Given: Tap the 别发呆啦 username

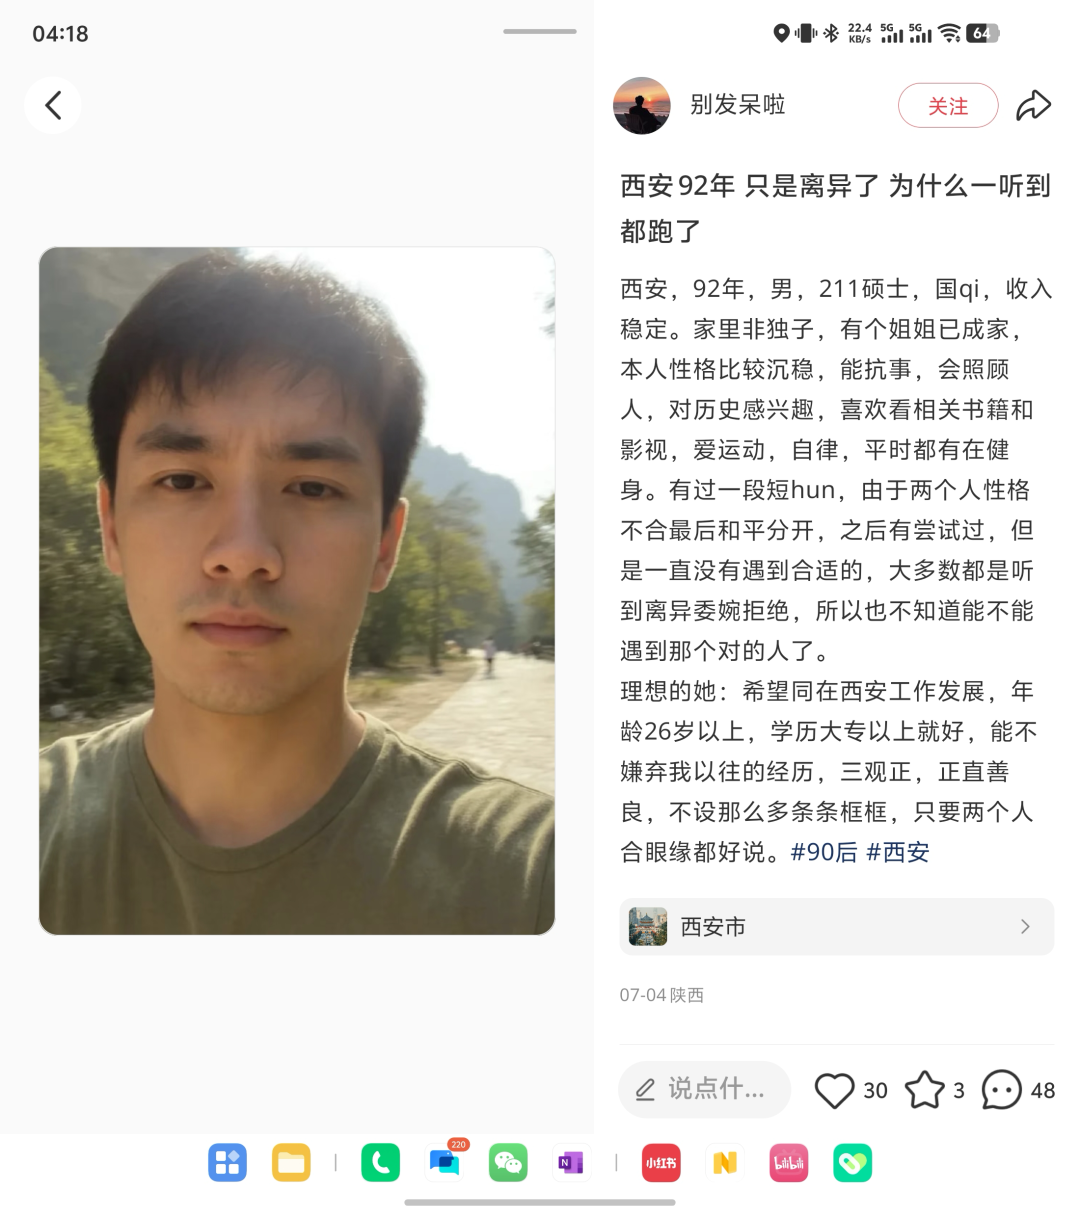Looking at the screenshot, I should [738, 104].
